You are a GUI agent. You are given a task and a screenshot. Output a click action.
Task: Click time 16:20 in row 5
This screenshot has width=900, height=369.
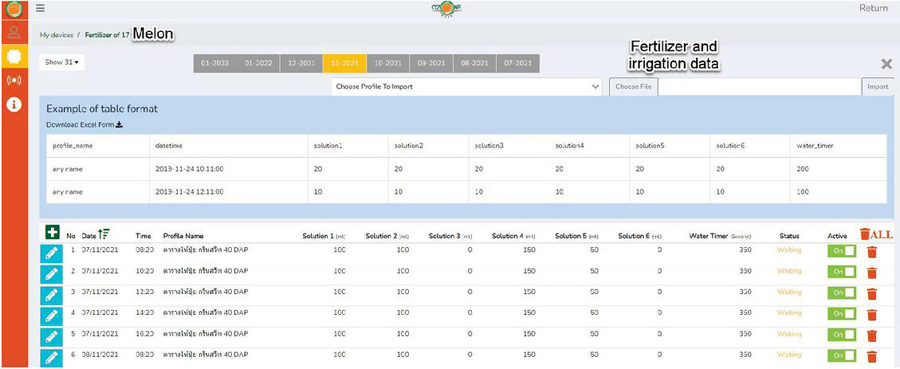(144, 333)
